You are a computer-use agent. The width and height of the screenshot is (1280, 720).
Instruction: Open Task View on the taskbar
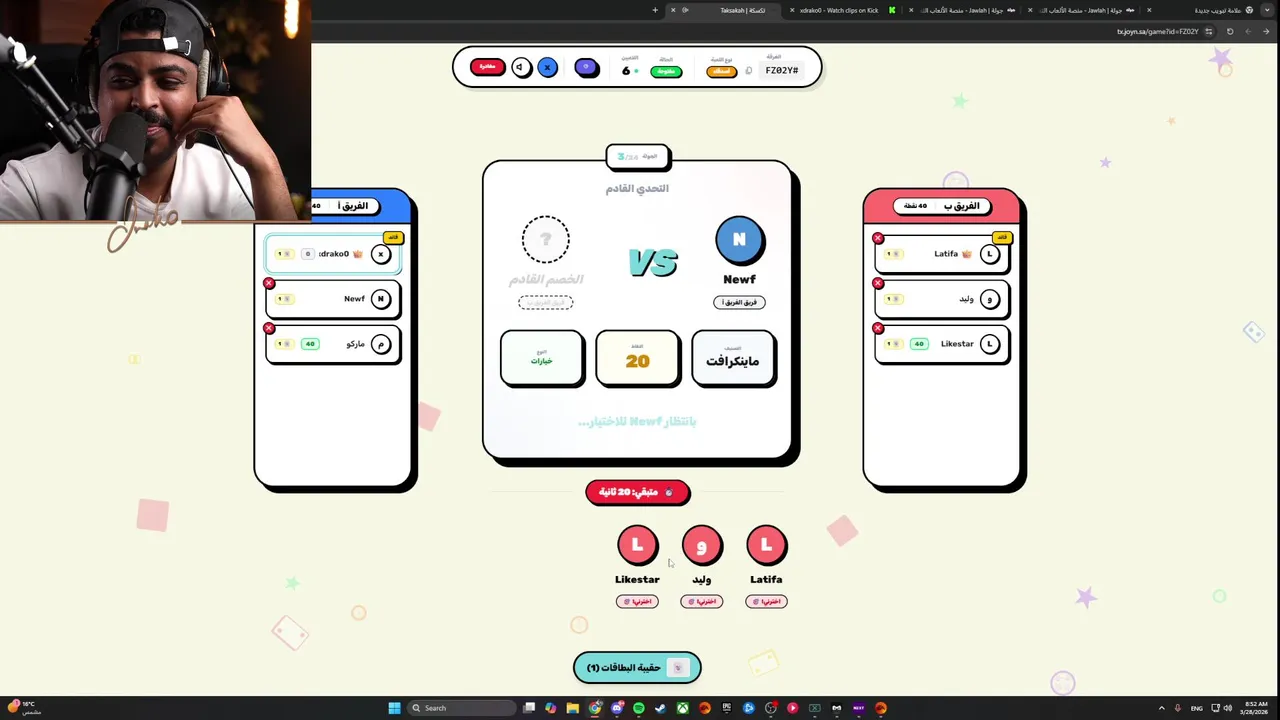(x=529, y=708)
